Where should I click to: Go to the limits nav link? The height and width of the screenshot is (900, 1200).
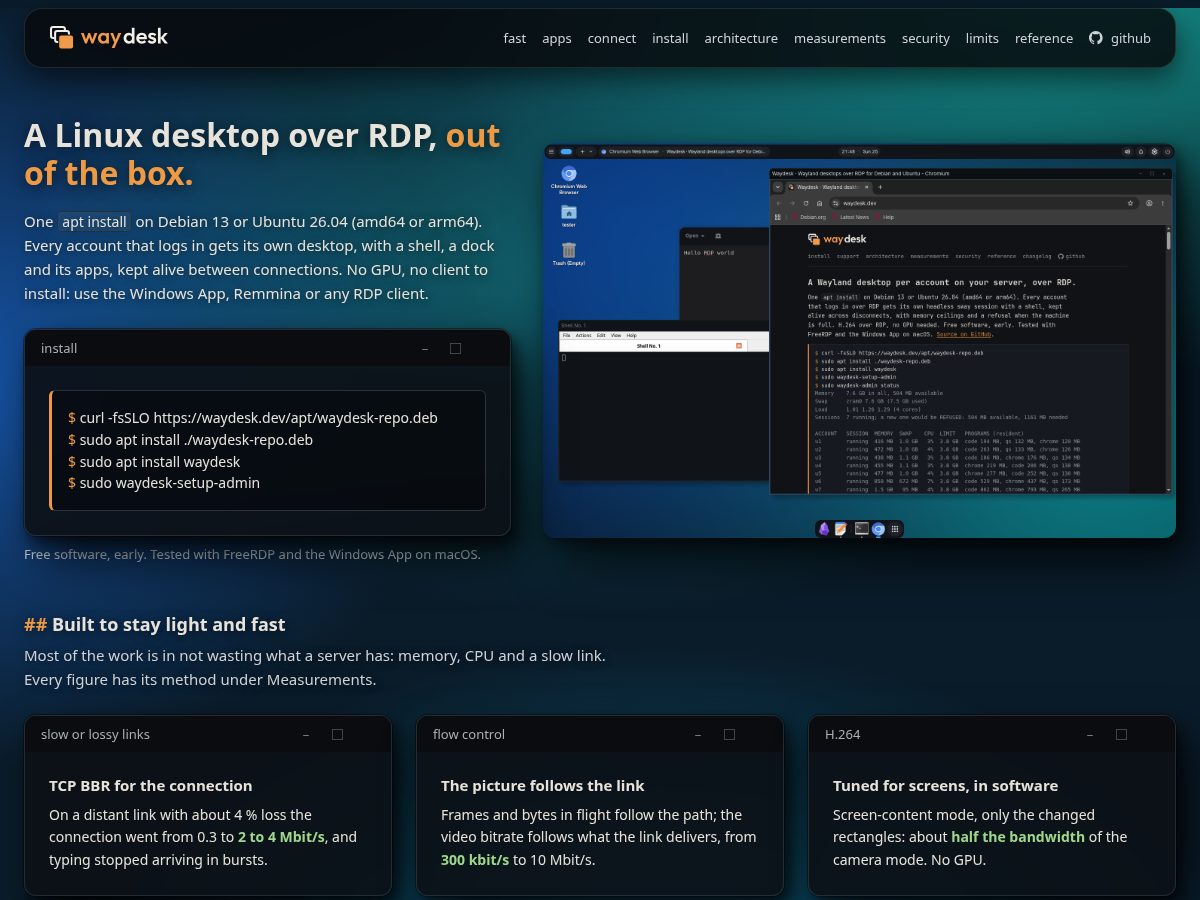click(x=982, y=38)
